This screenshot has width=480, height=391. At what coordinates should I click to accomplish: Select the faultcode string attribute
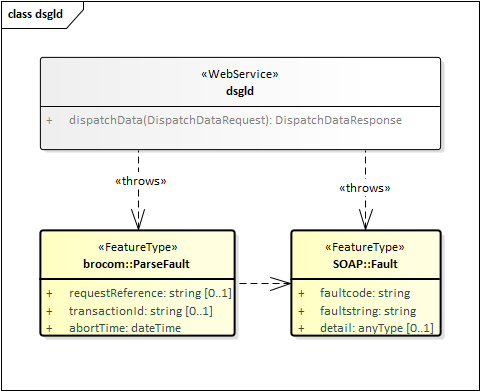click(x=365, y=293)
